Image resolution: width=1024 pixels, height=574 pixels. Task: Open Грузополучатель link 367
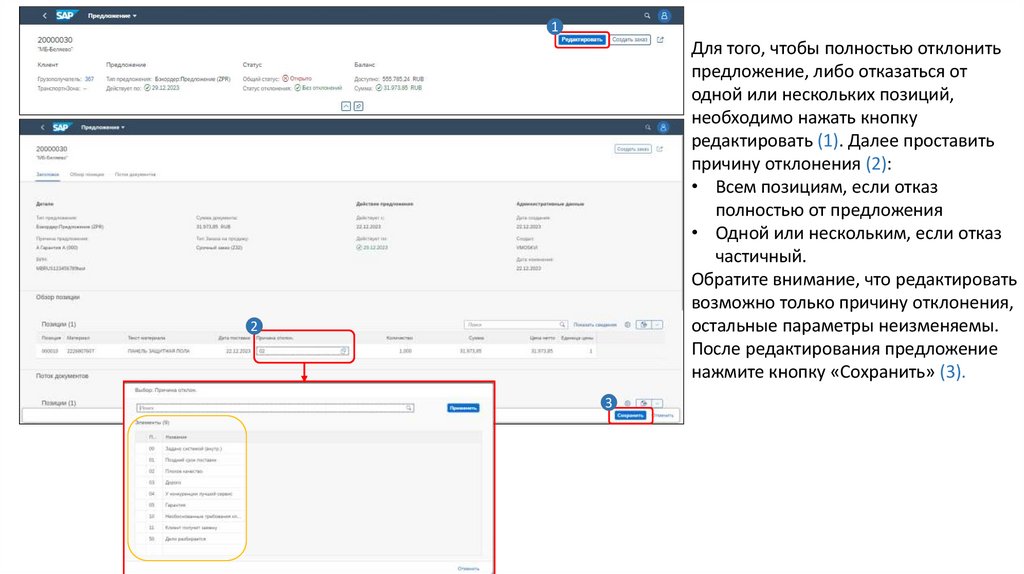pyautogui.click(x=89, y=79)
